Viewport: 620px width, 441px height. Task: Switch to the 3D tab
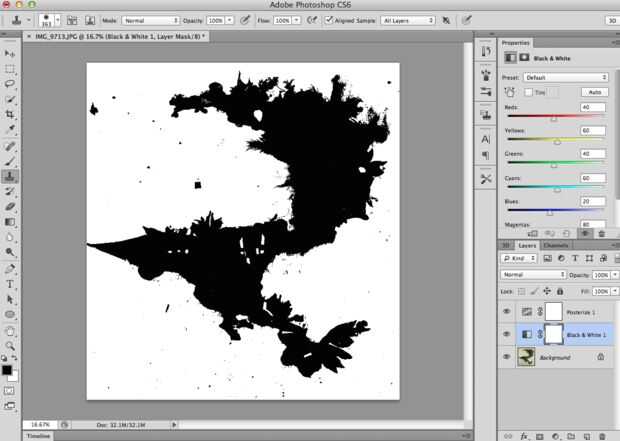click(506, 245)
